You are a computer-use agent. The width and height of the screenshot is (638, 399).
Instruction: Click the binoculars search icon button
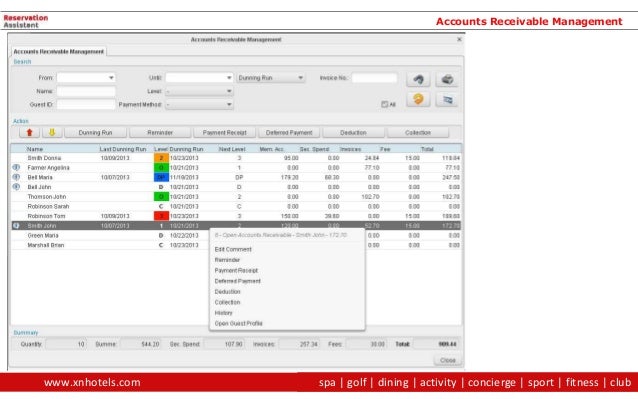(418, 79)
